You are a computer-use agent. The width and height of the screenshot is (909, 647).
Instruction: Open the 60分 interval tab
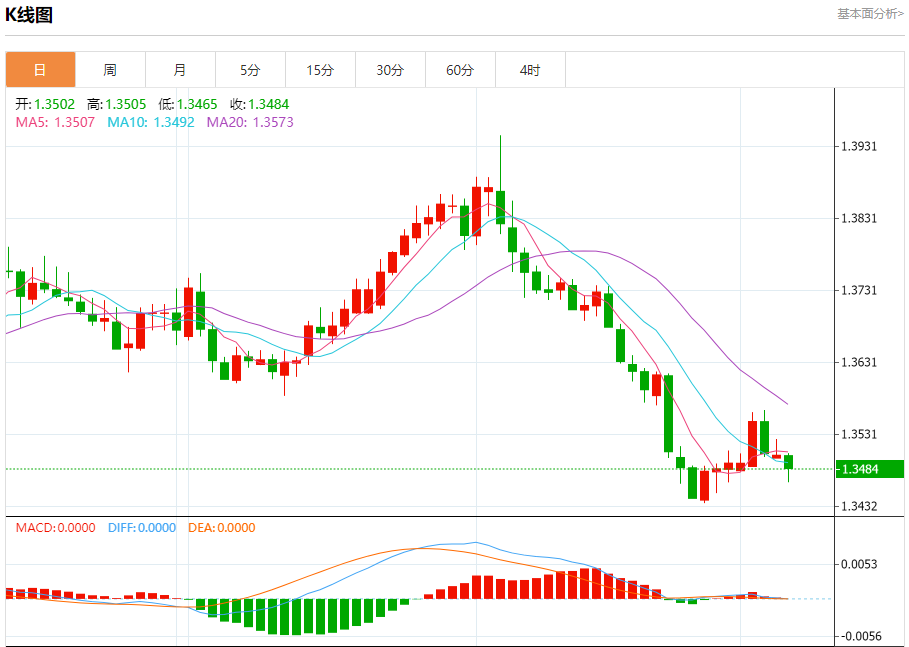click(460, 70)
